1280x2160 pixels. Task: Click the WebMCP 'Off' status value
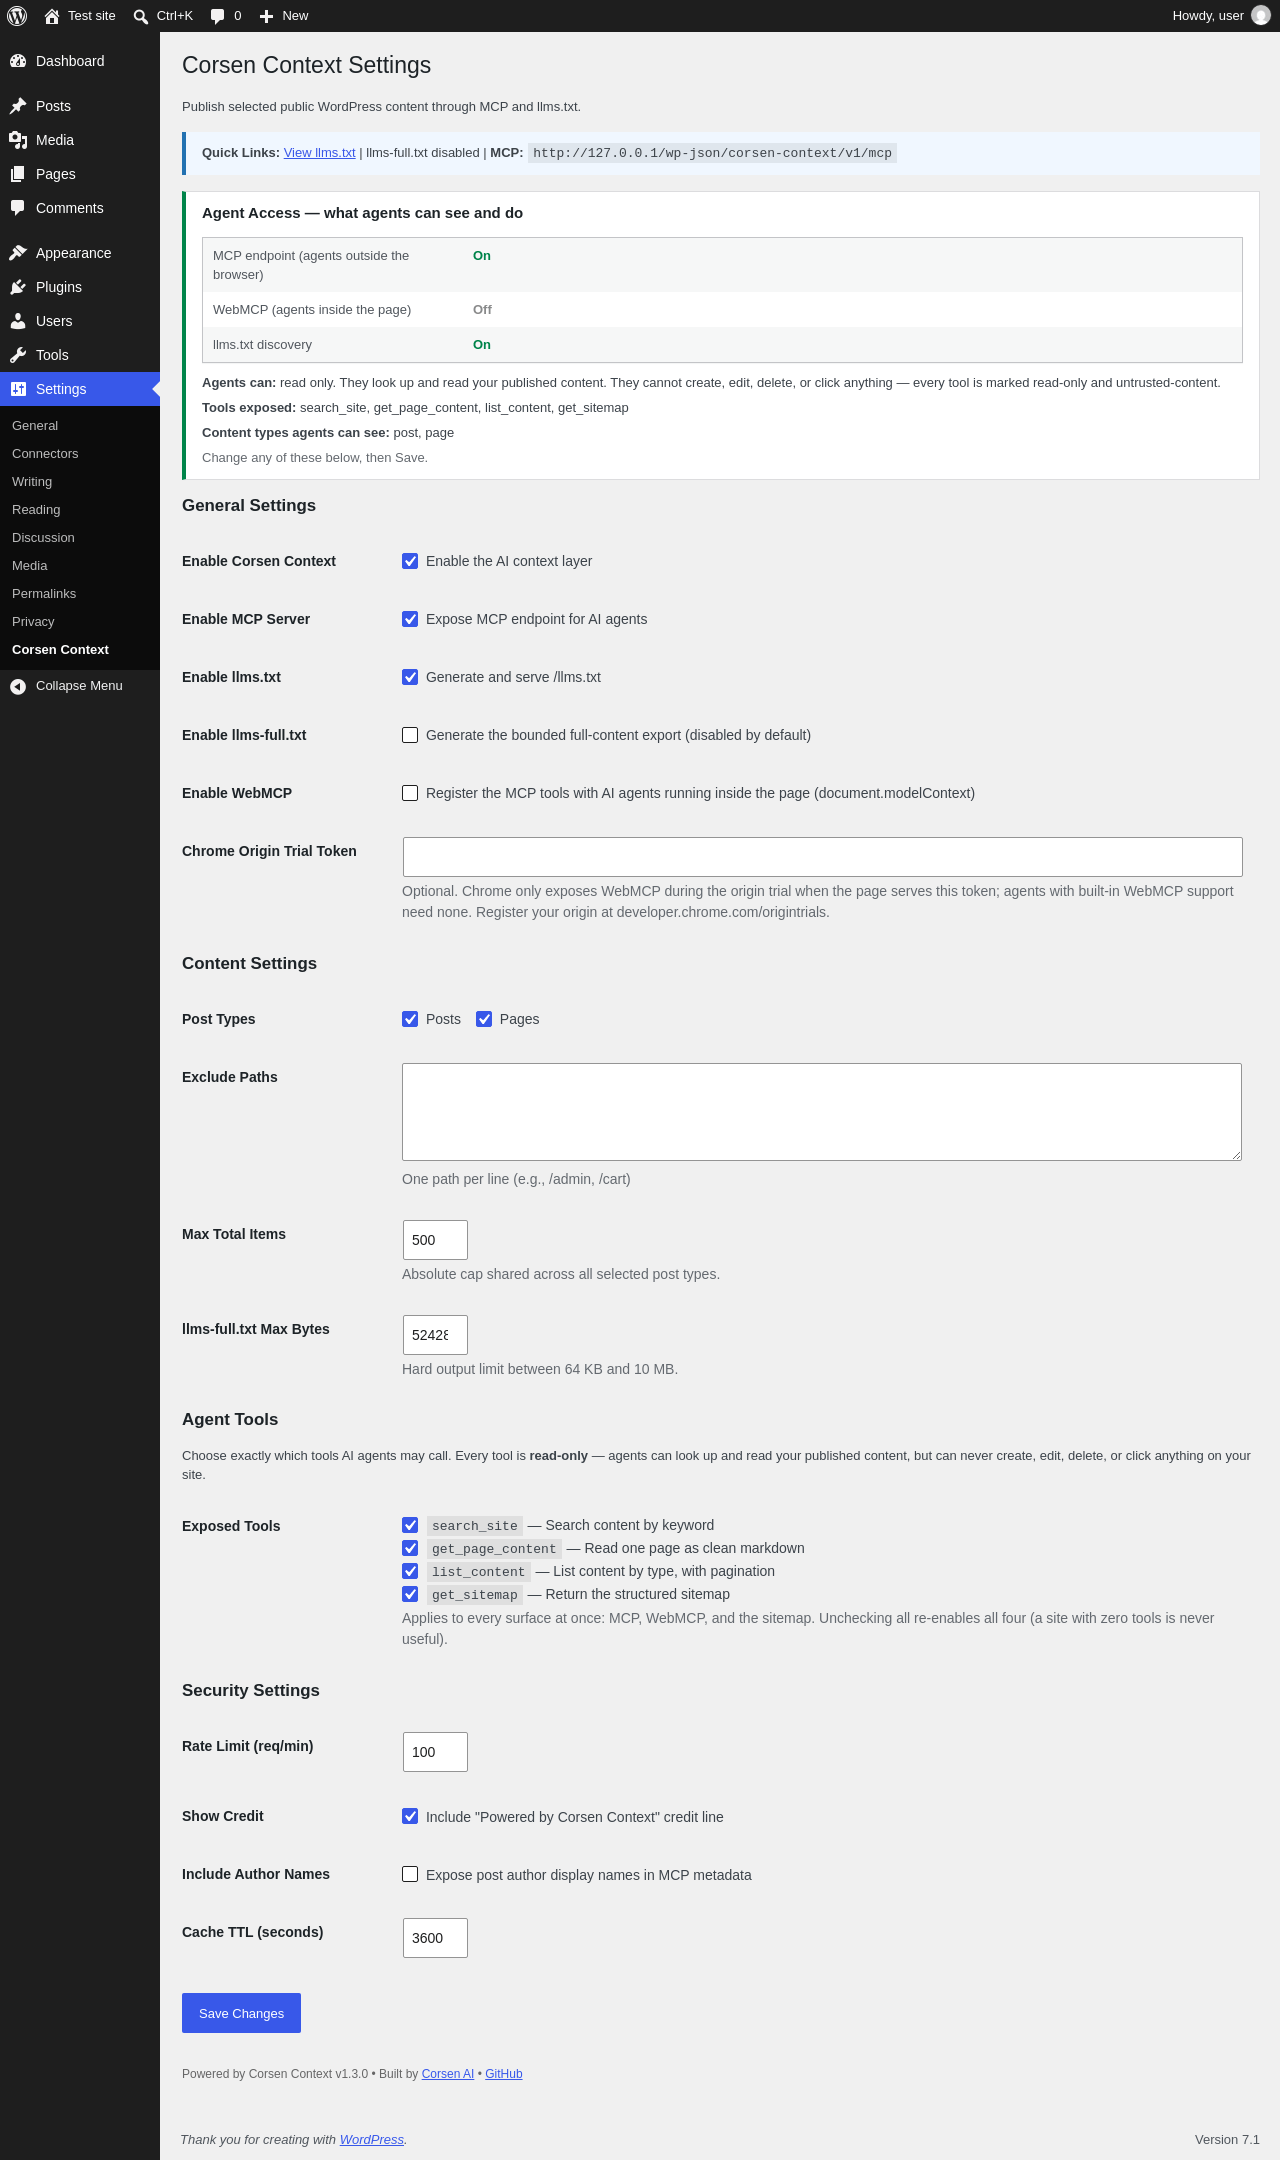(x=482, y=310)
